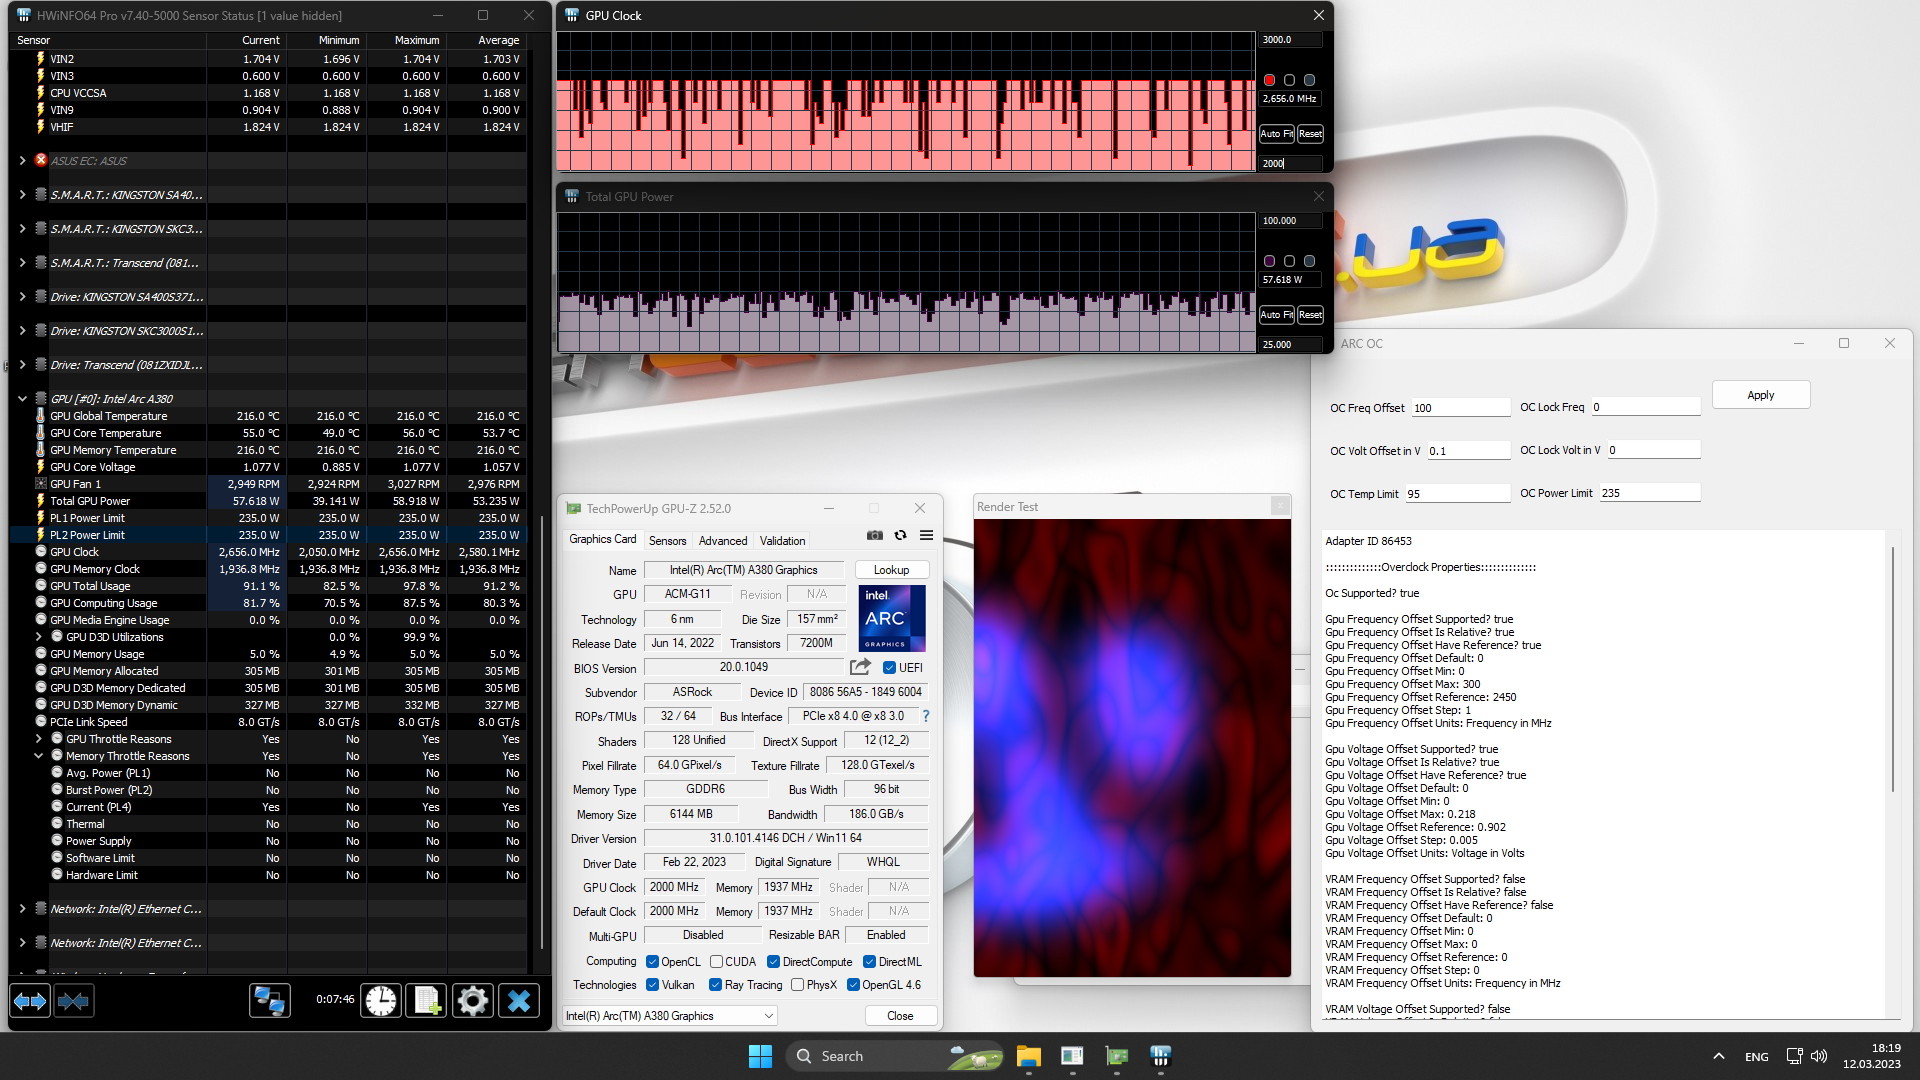The image size is (1920, 1080).
Task: Open the GPU selection dropdown in GPU-Z
Action: coord(769,1016)
